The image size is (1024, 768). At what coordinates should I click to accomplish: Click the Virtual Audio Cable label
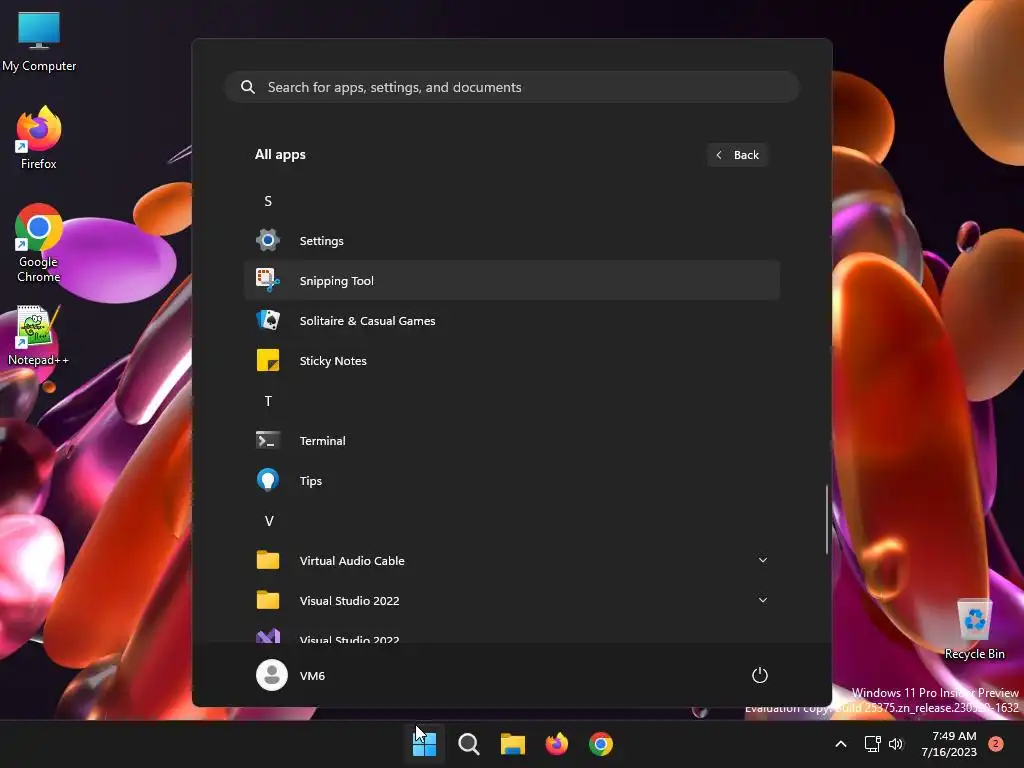tap(352, 560)
